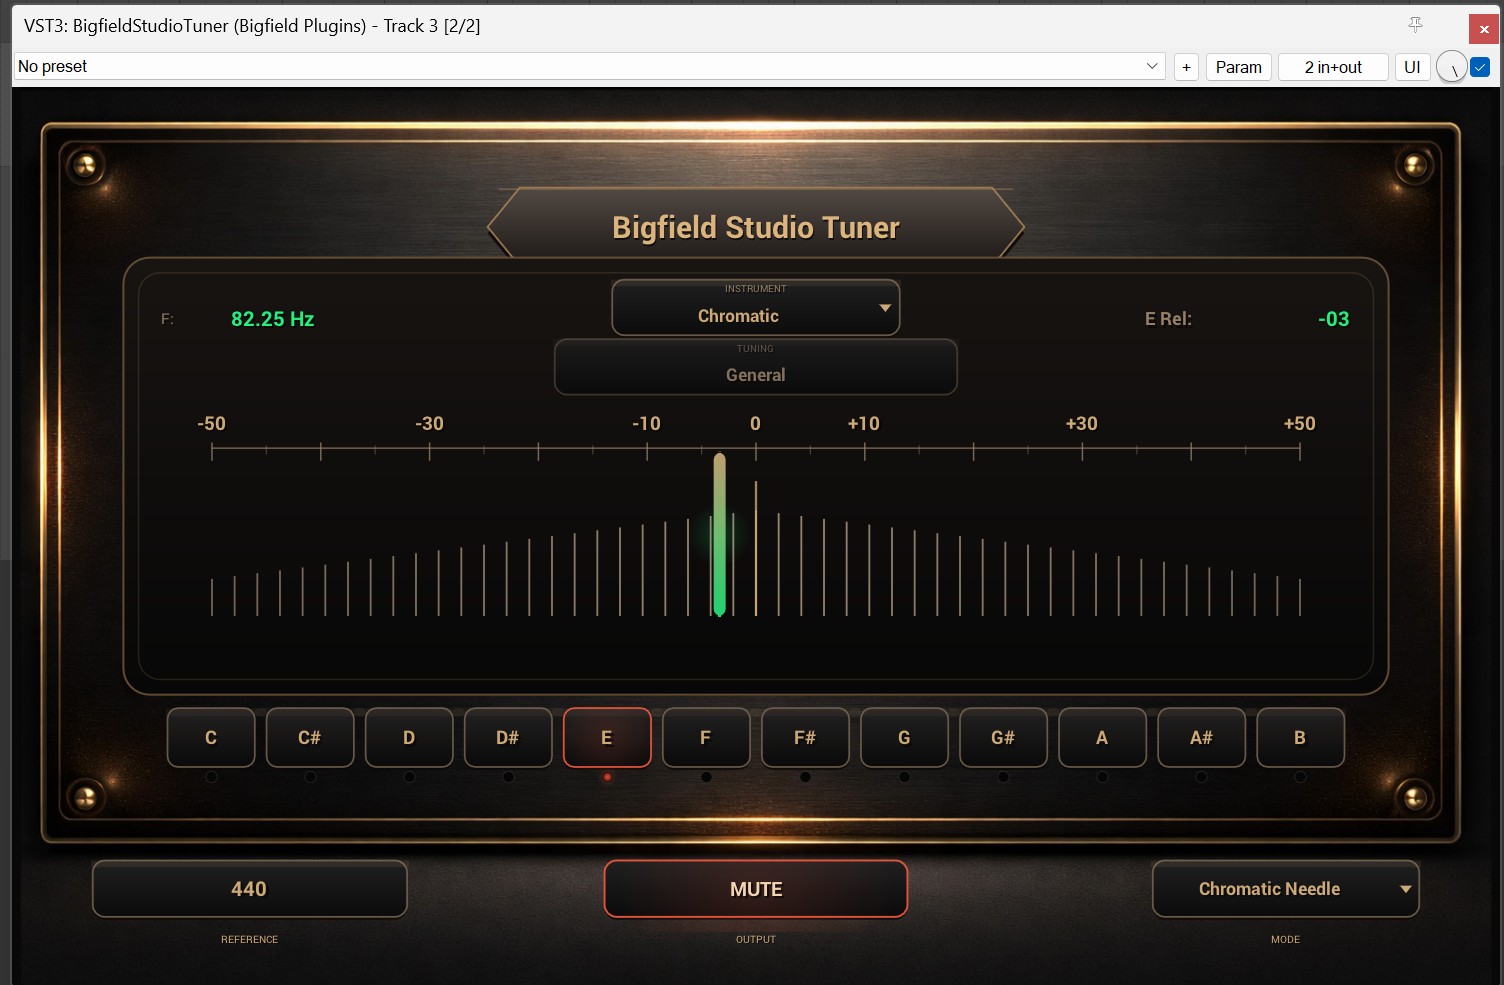1504x985 pixels.
Task: Click the MODE label
Action: coord(1286,940)
